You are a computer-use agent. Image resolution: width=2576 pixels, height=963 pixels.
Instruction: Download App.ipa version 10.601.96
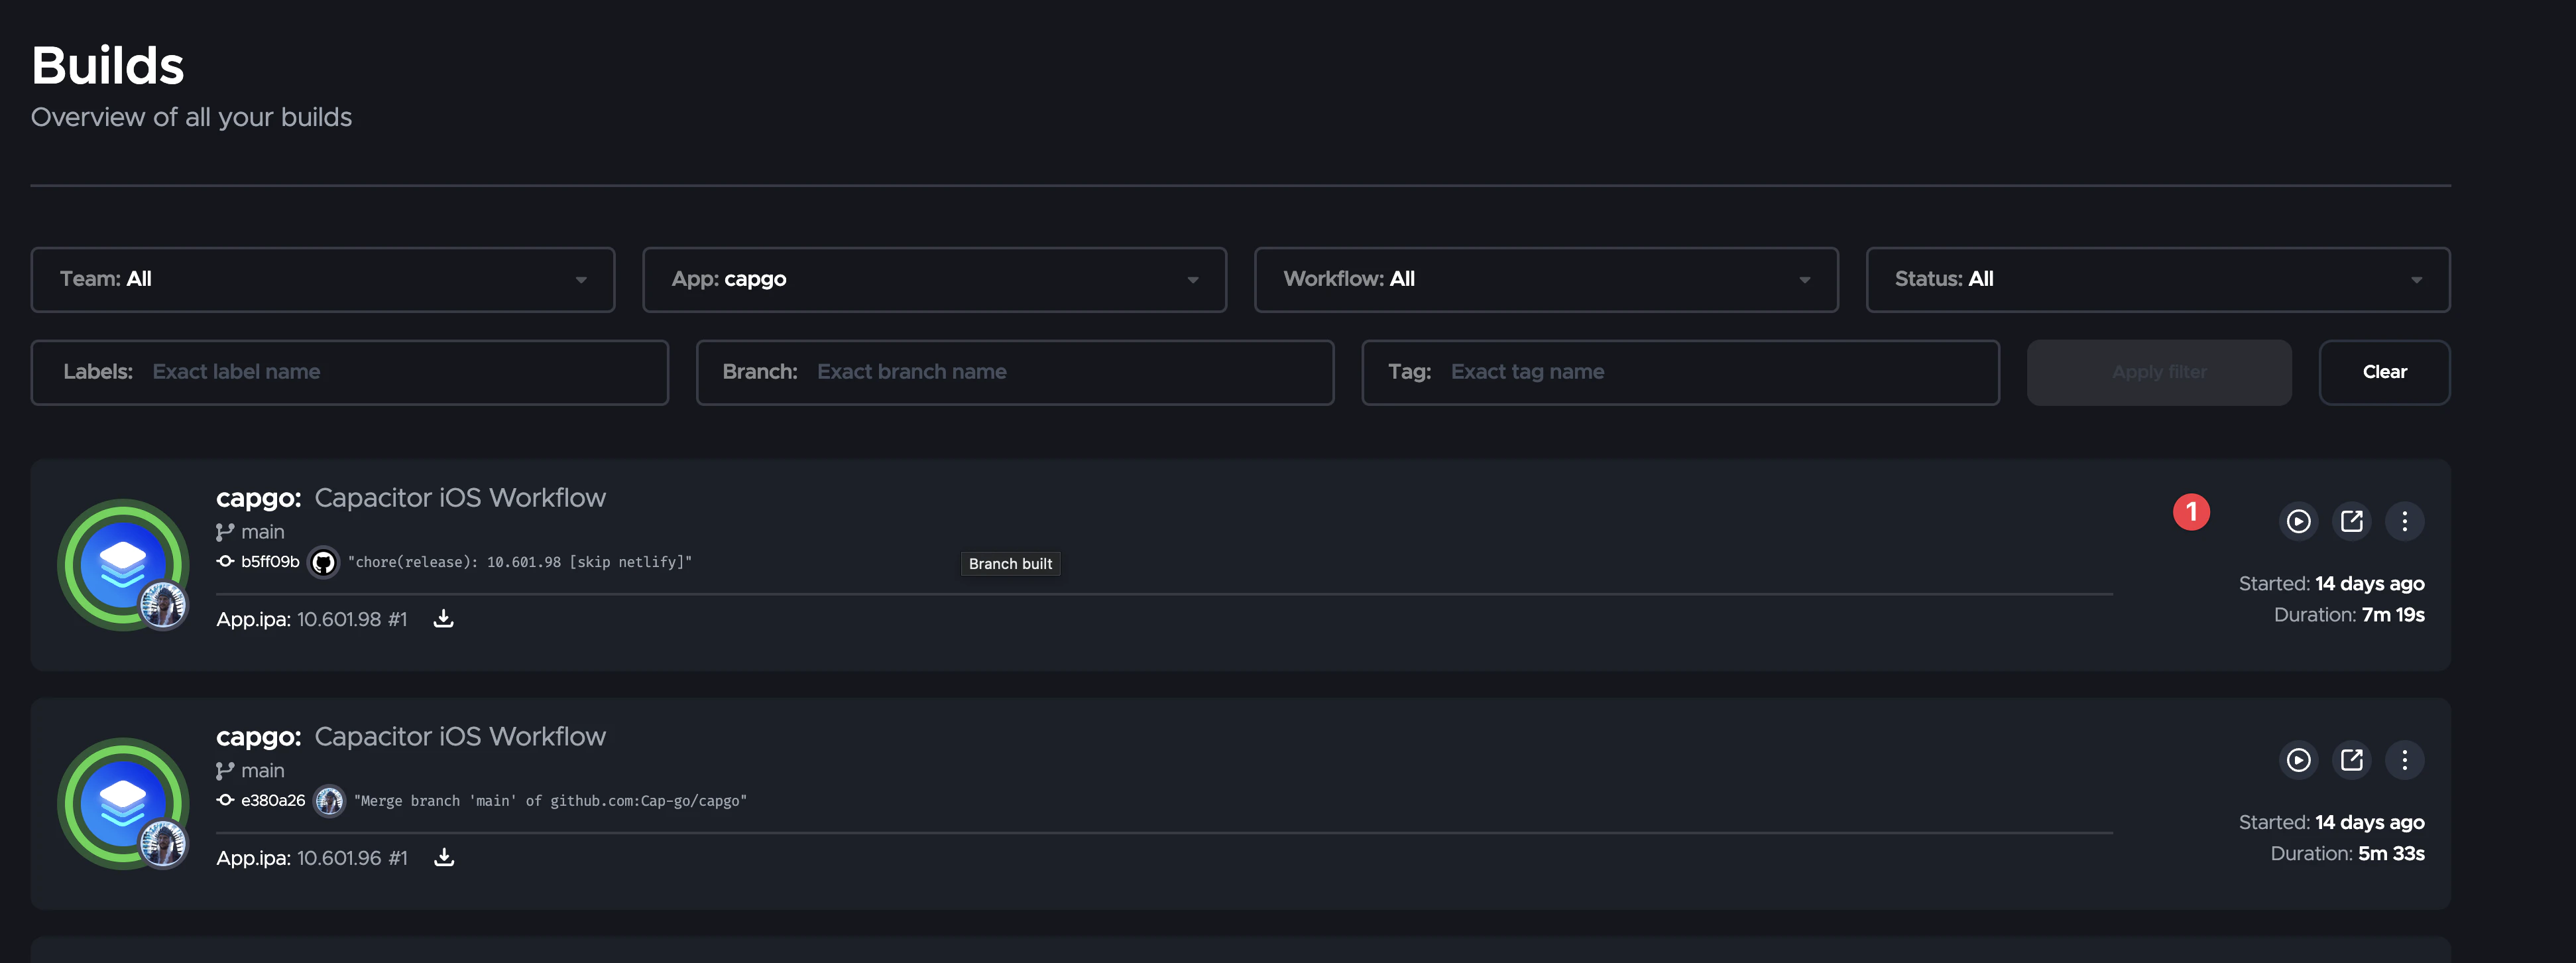(x=443, y=858)
